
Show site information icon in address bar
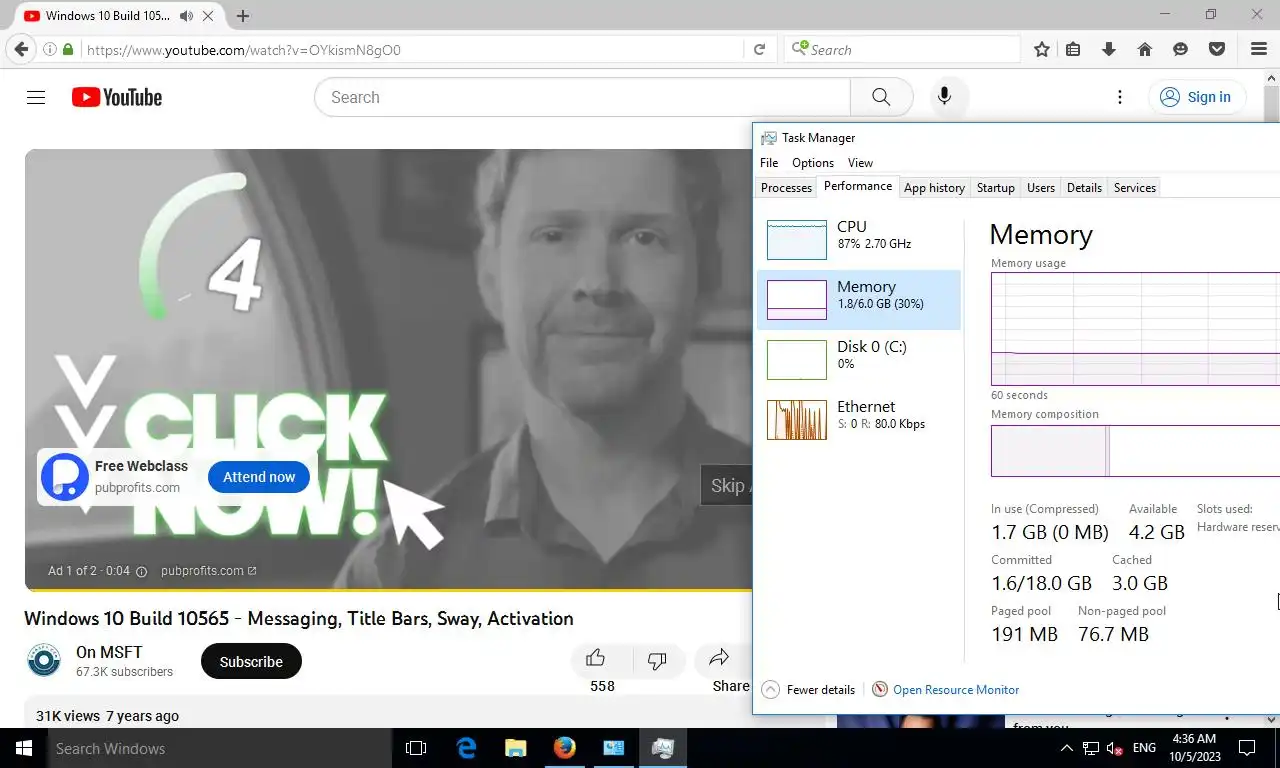tap(50, 49)
